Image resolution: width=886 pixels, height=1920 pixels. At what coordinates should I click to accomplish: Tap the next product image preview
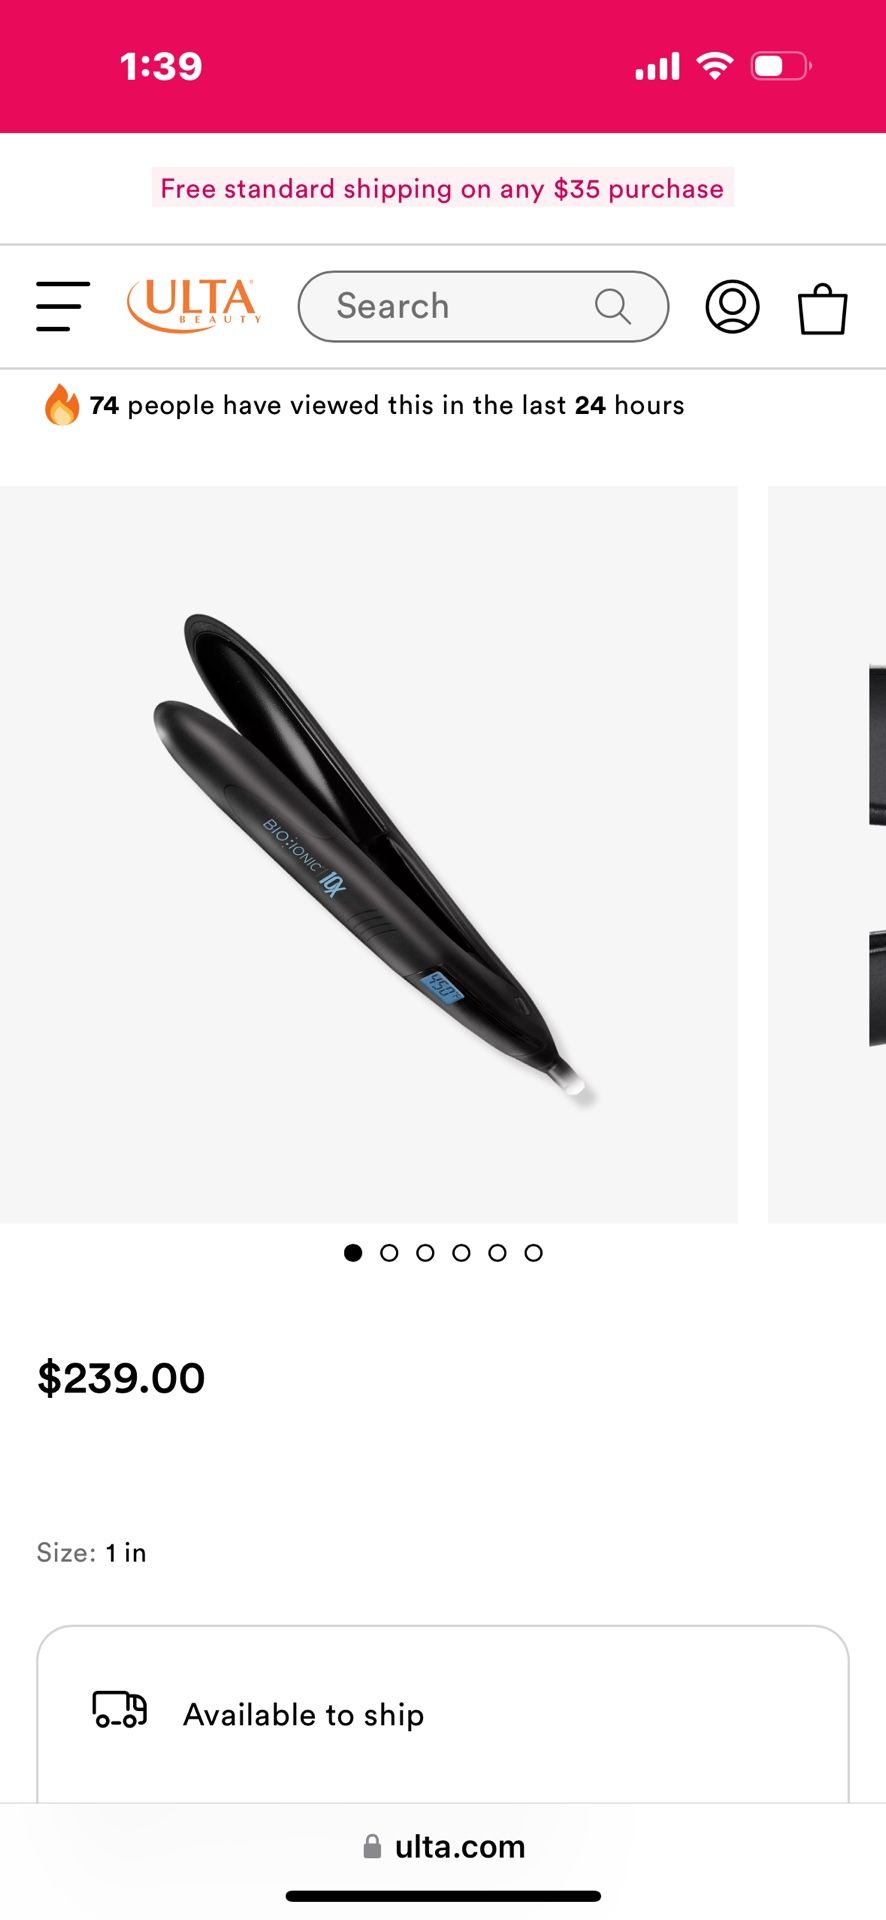click(x=827, y=854)
